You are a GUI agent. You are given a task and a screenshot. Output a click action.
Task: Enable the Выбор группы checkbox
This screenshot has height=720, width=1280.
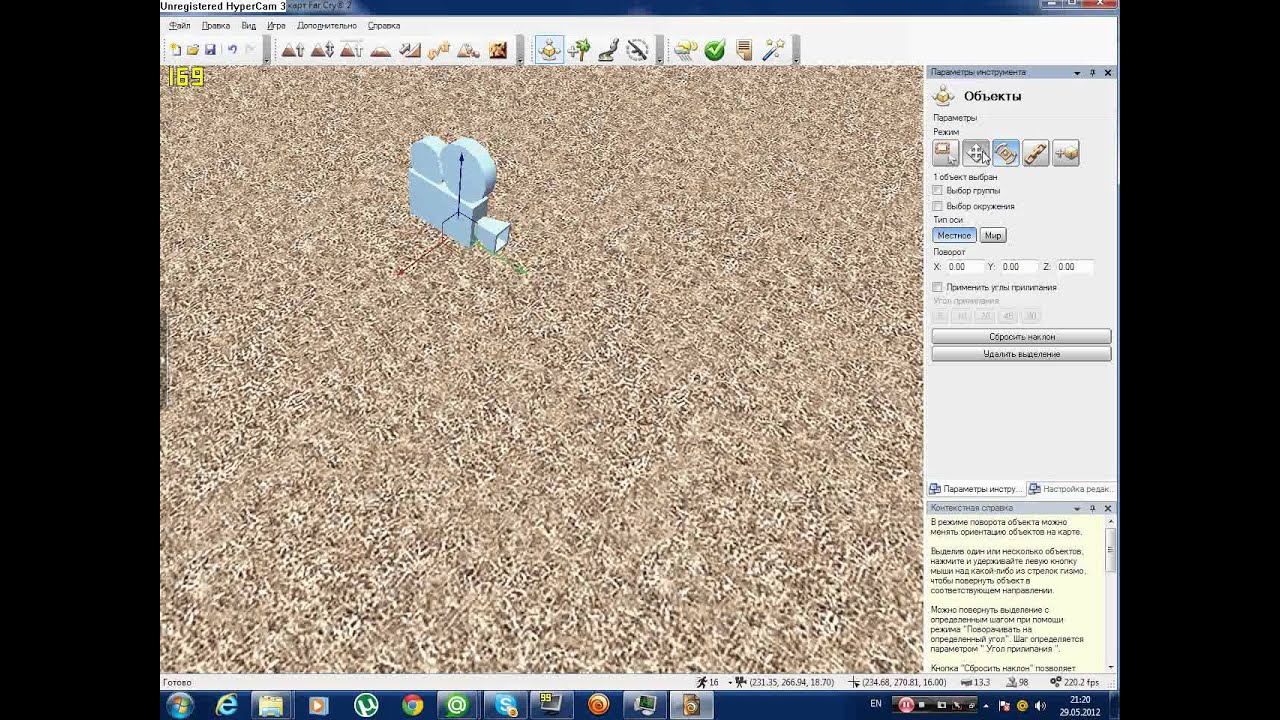coord(938,190)
